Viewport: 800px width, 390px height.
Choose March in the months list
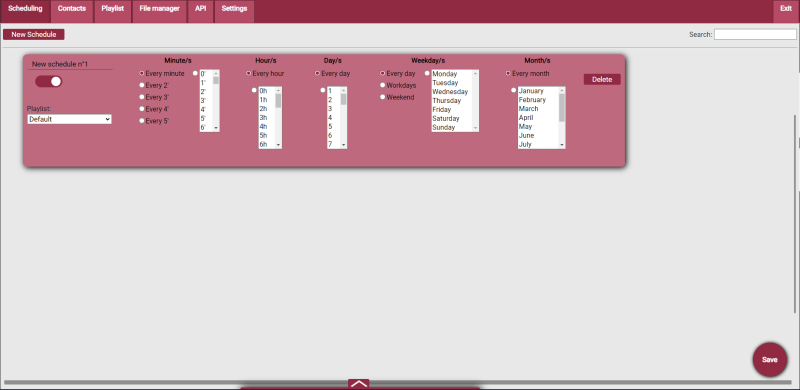[x=538, y=109]
